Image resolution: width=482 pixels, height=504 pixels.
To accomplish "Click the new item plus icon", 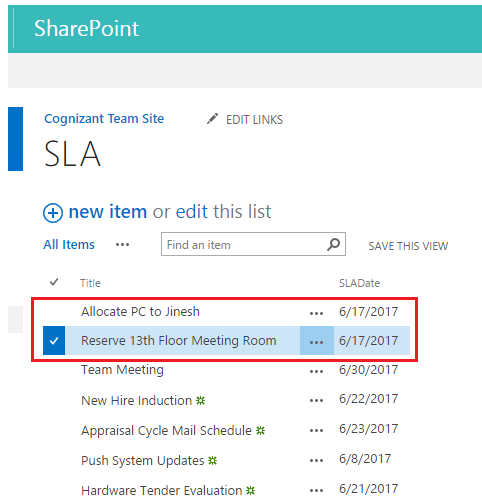I will [53, 213].
